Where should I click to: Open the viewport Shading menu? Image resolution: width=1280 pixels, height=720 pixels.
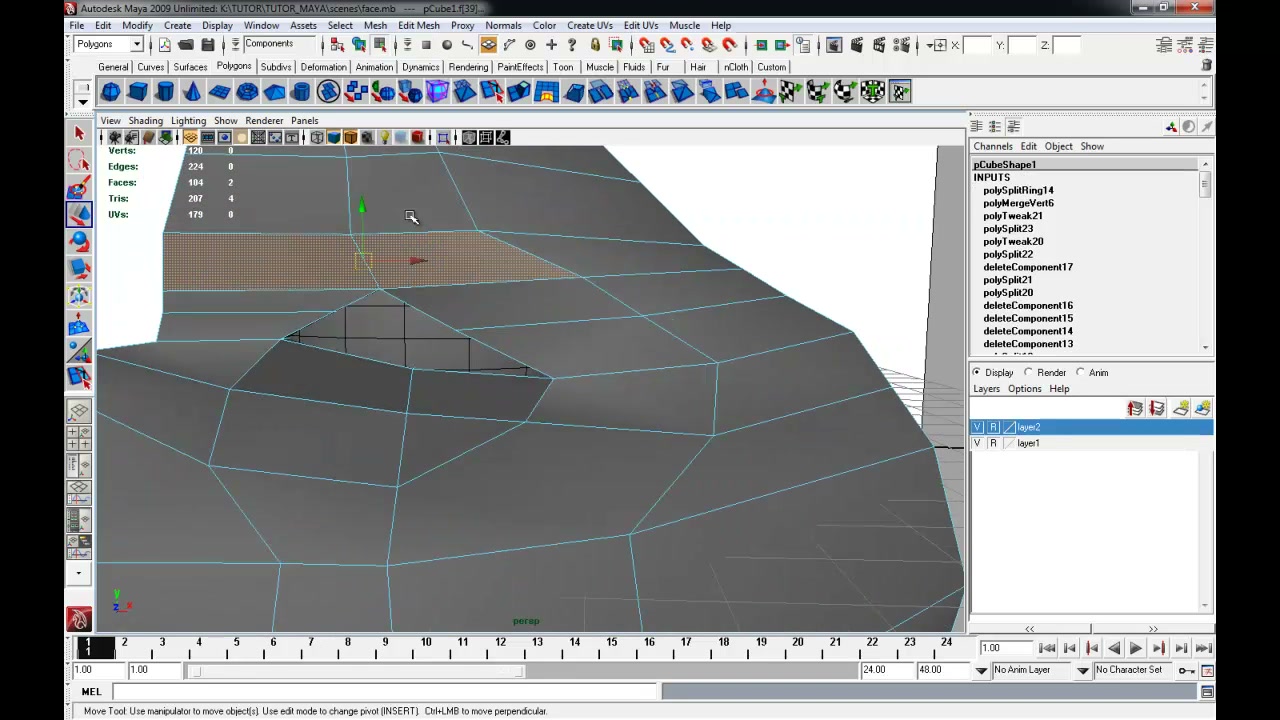(x=145, y=120)
